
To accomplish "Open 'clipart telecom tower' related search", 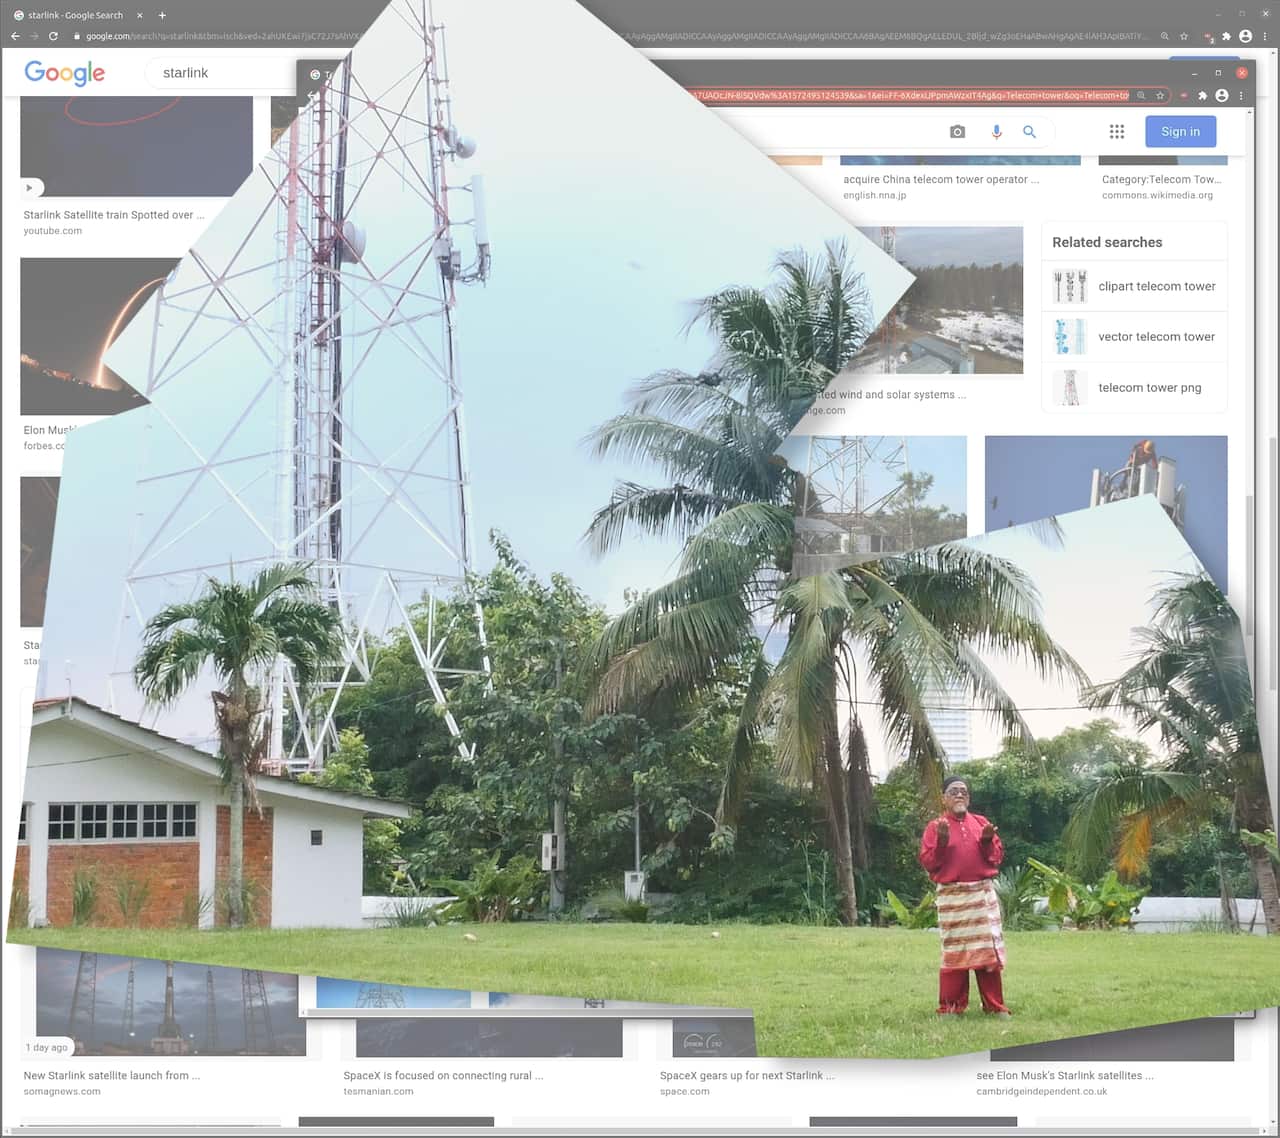I will pyautogui.click(x=1156, y=286).
